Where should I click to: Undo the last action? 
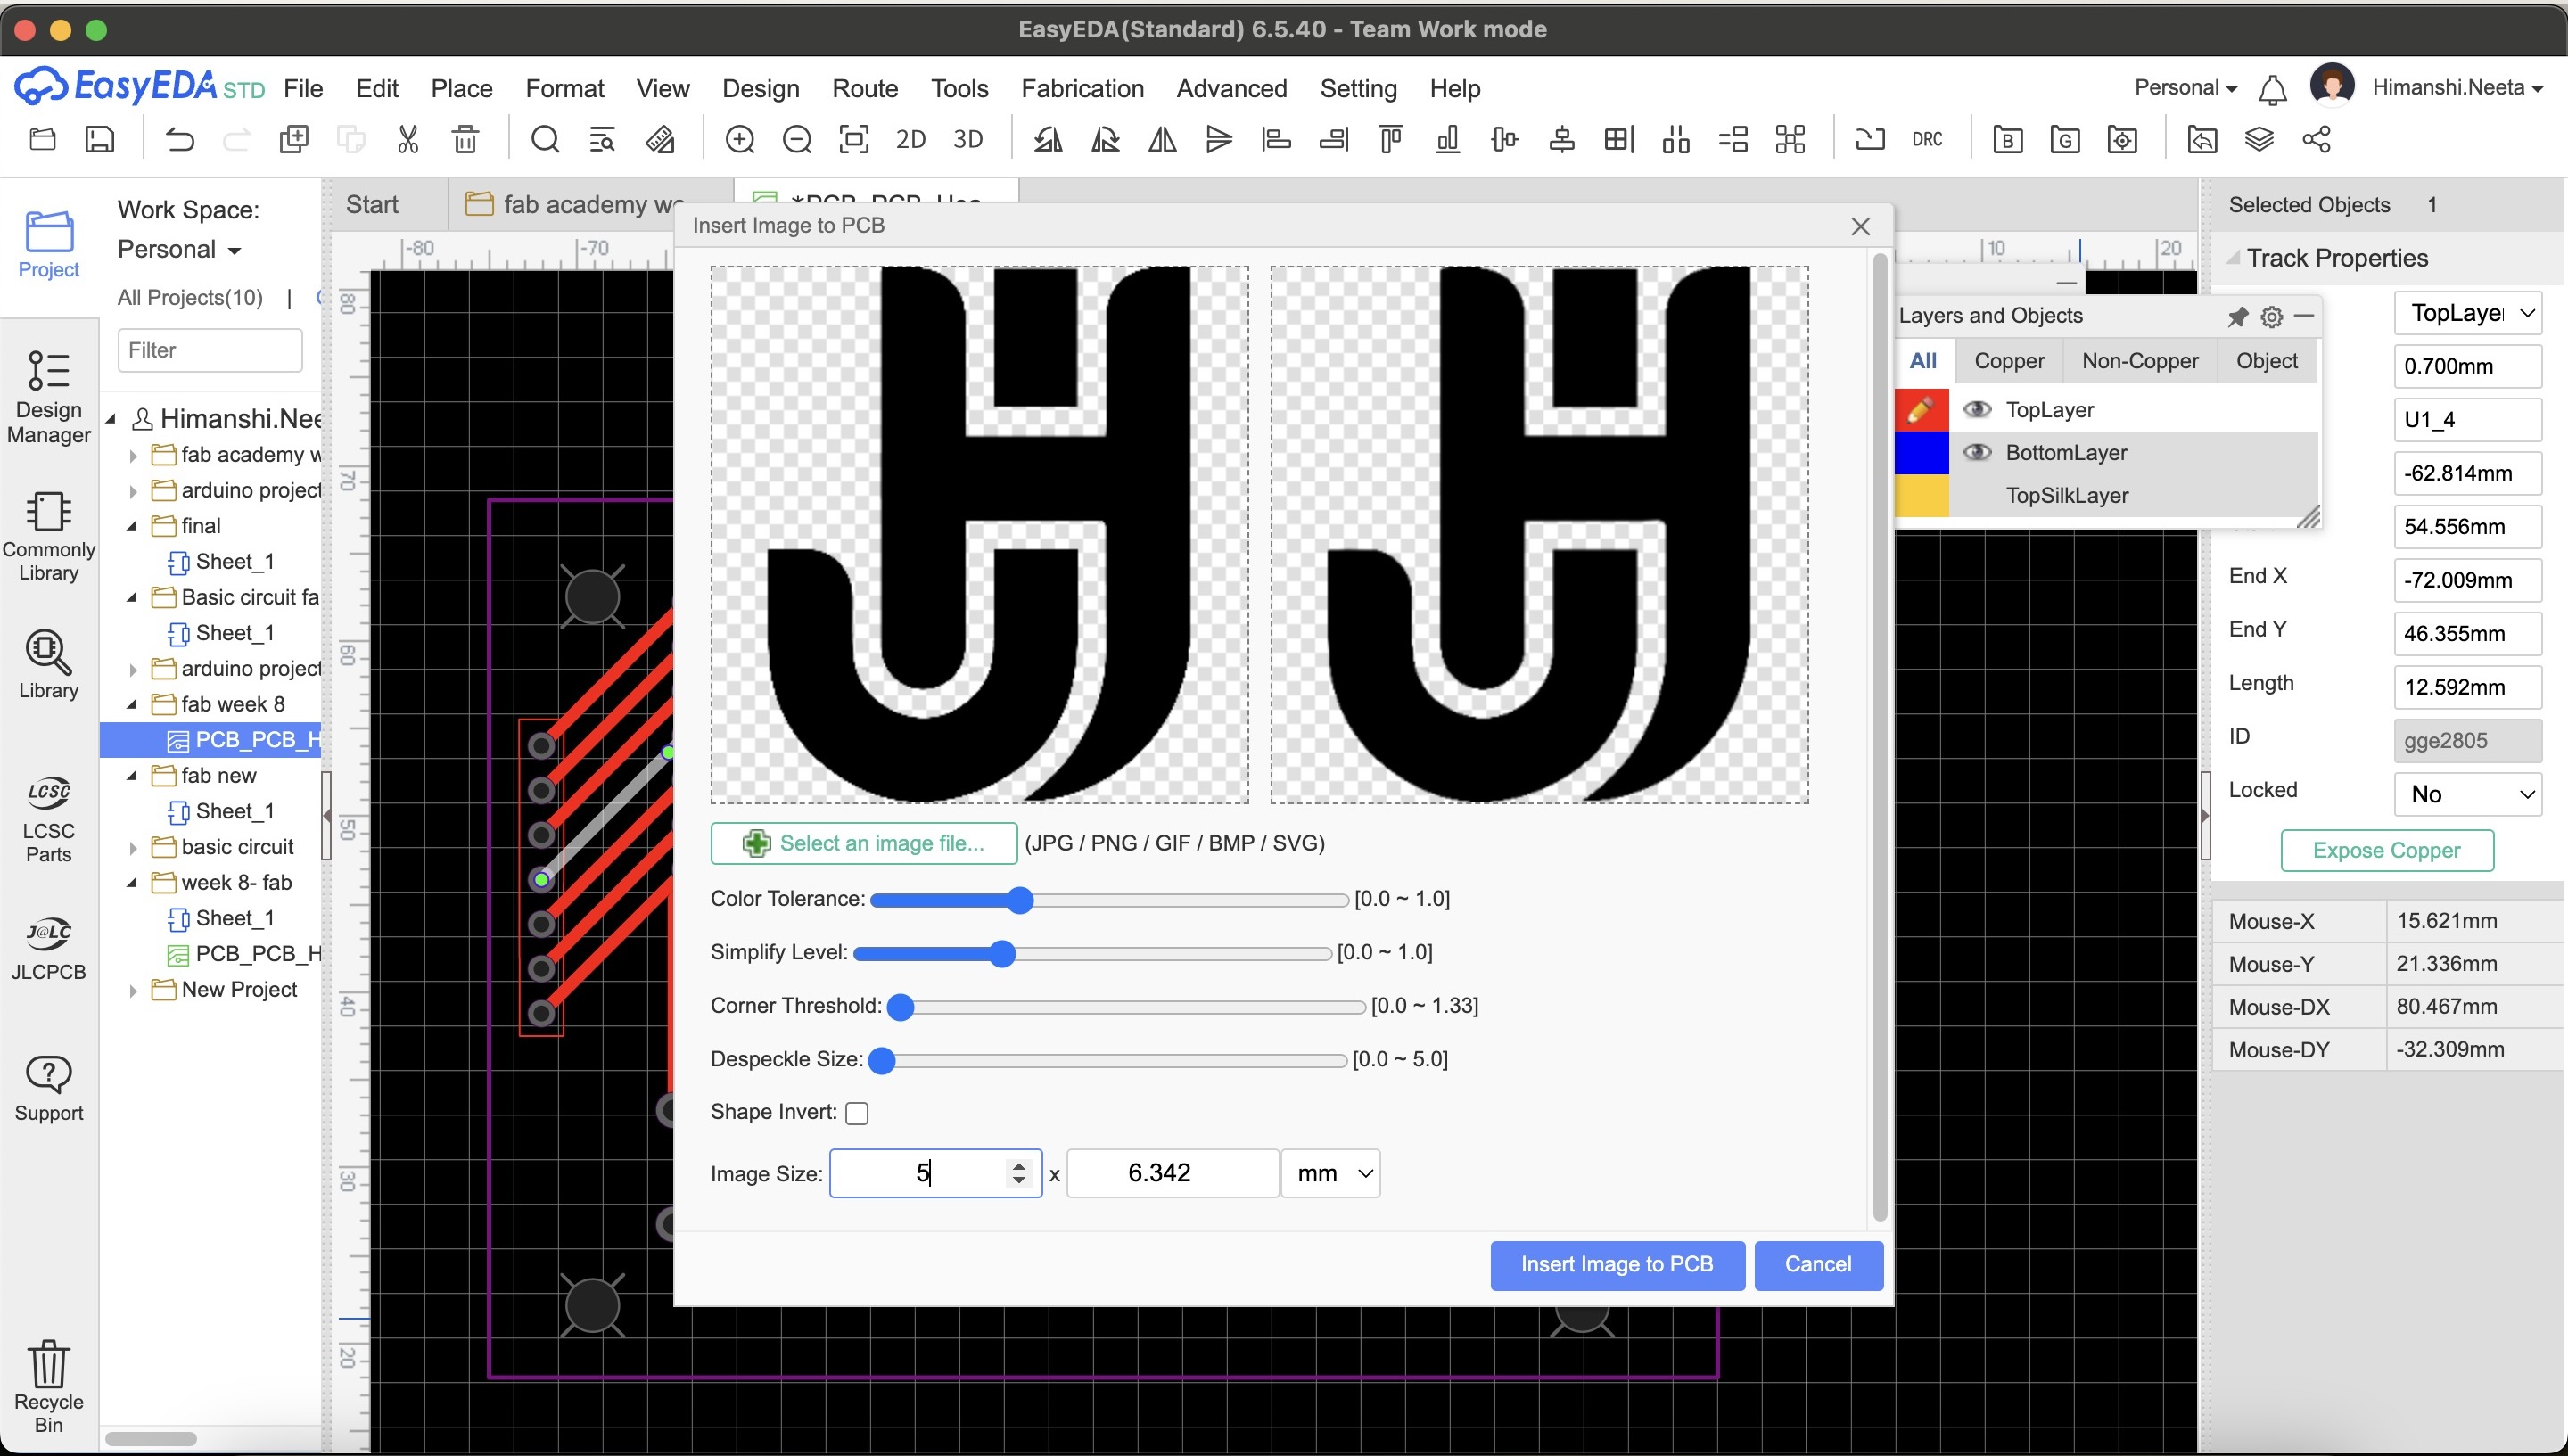180,139
